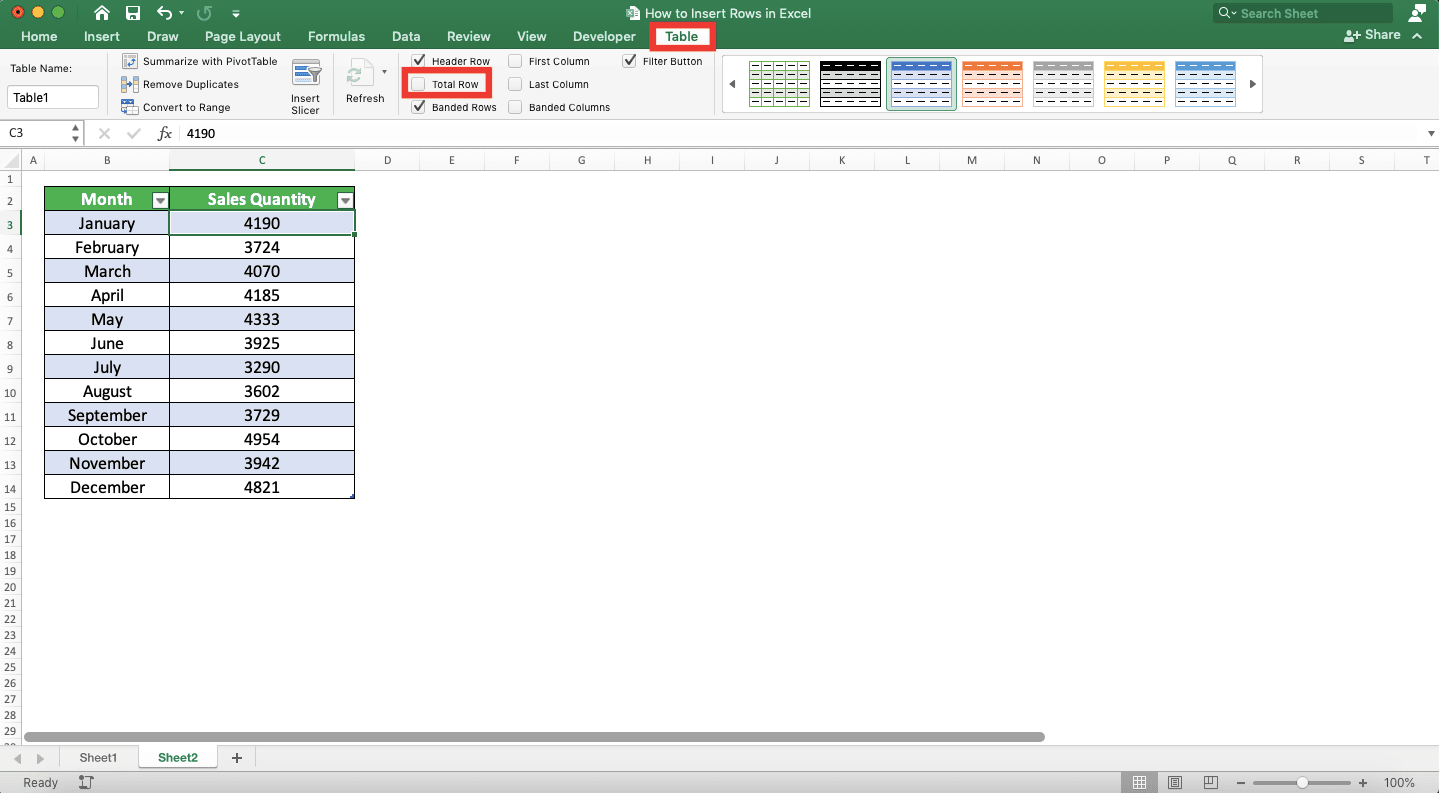The width and height of the screenshot is (1439, 793).
Task: Click the undo arrow icon
Action: click(165, 12)
